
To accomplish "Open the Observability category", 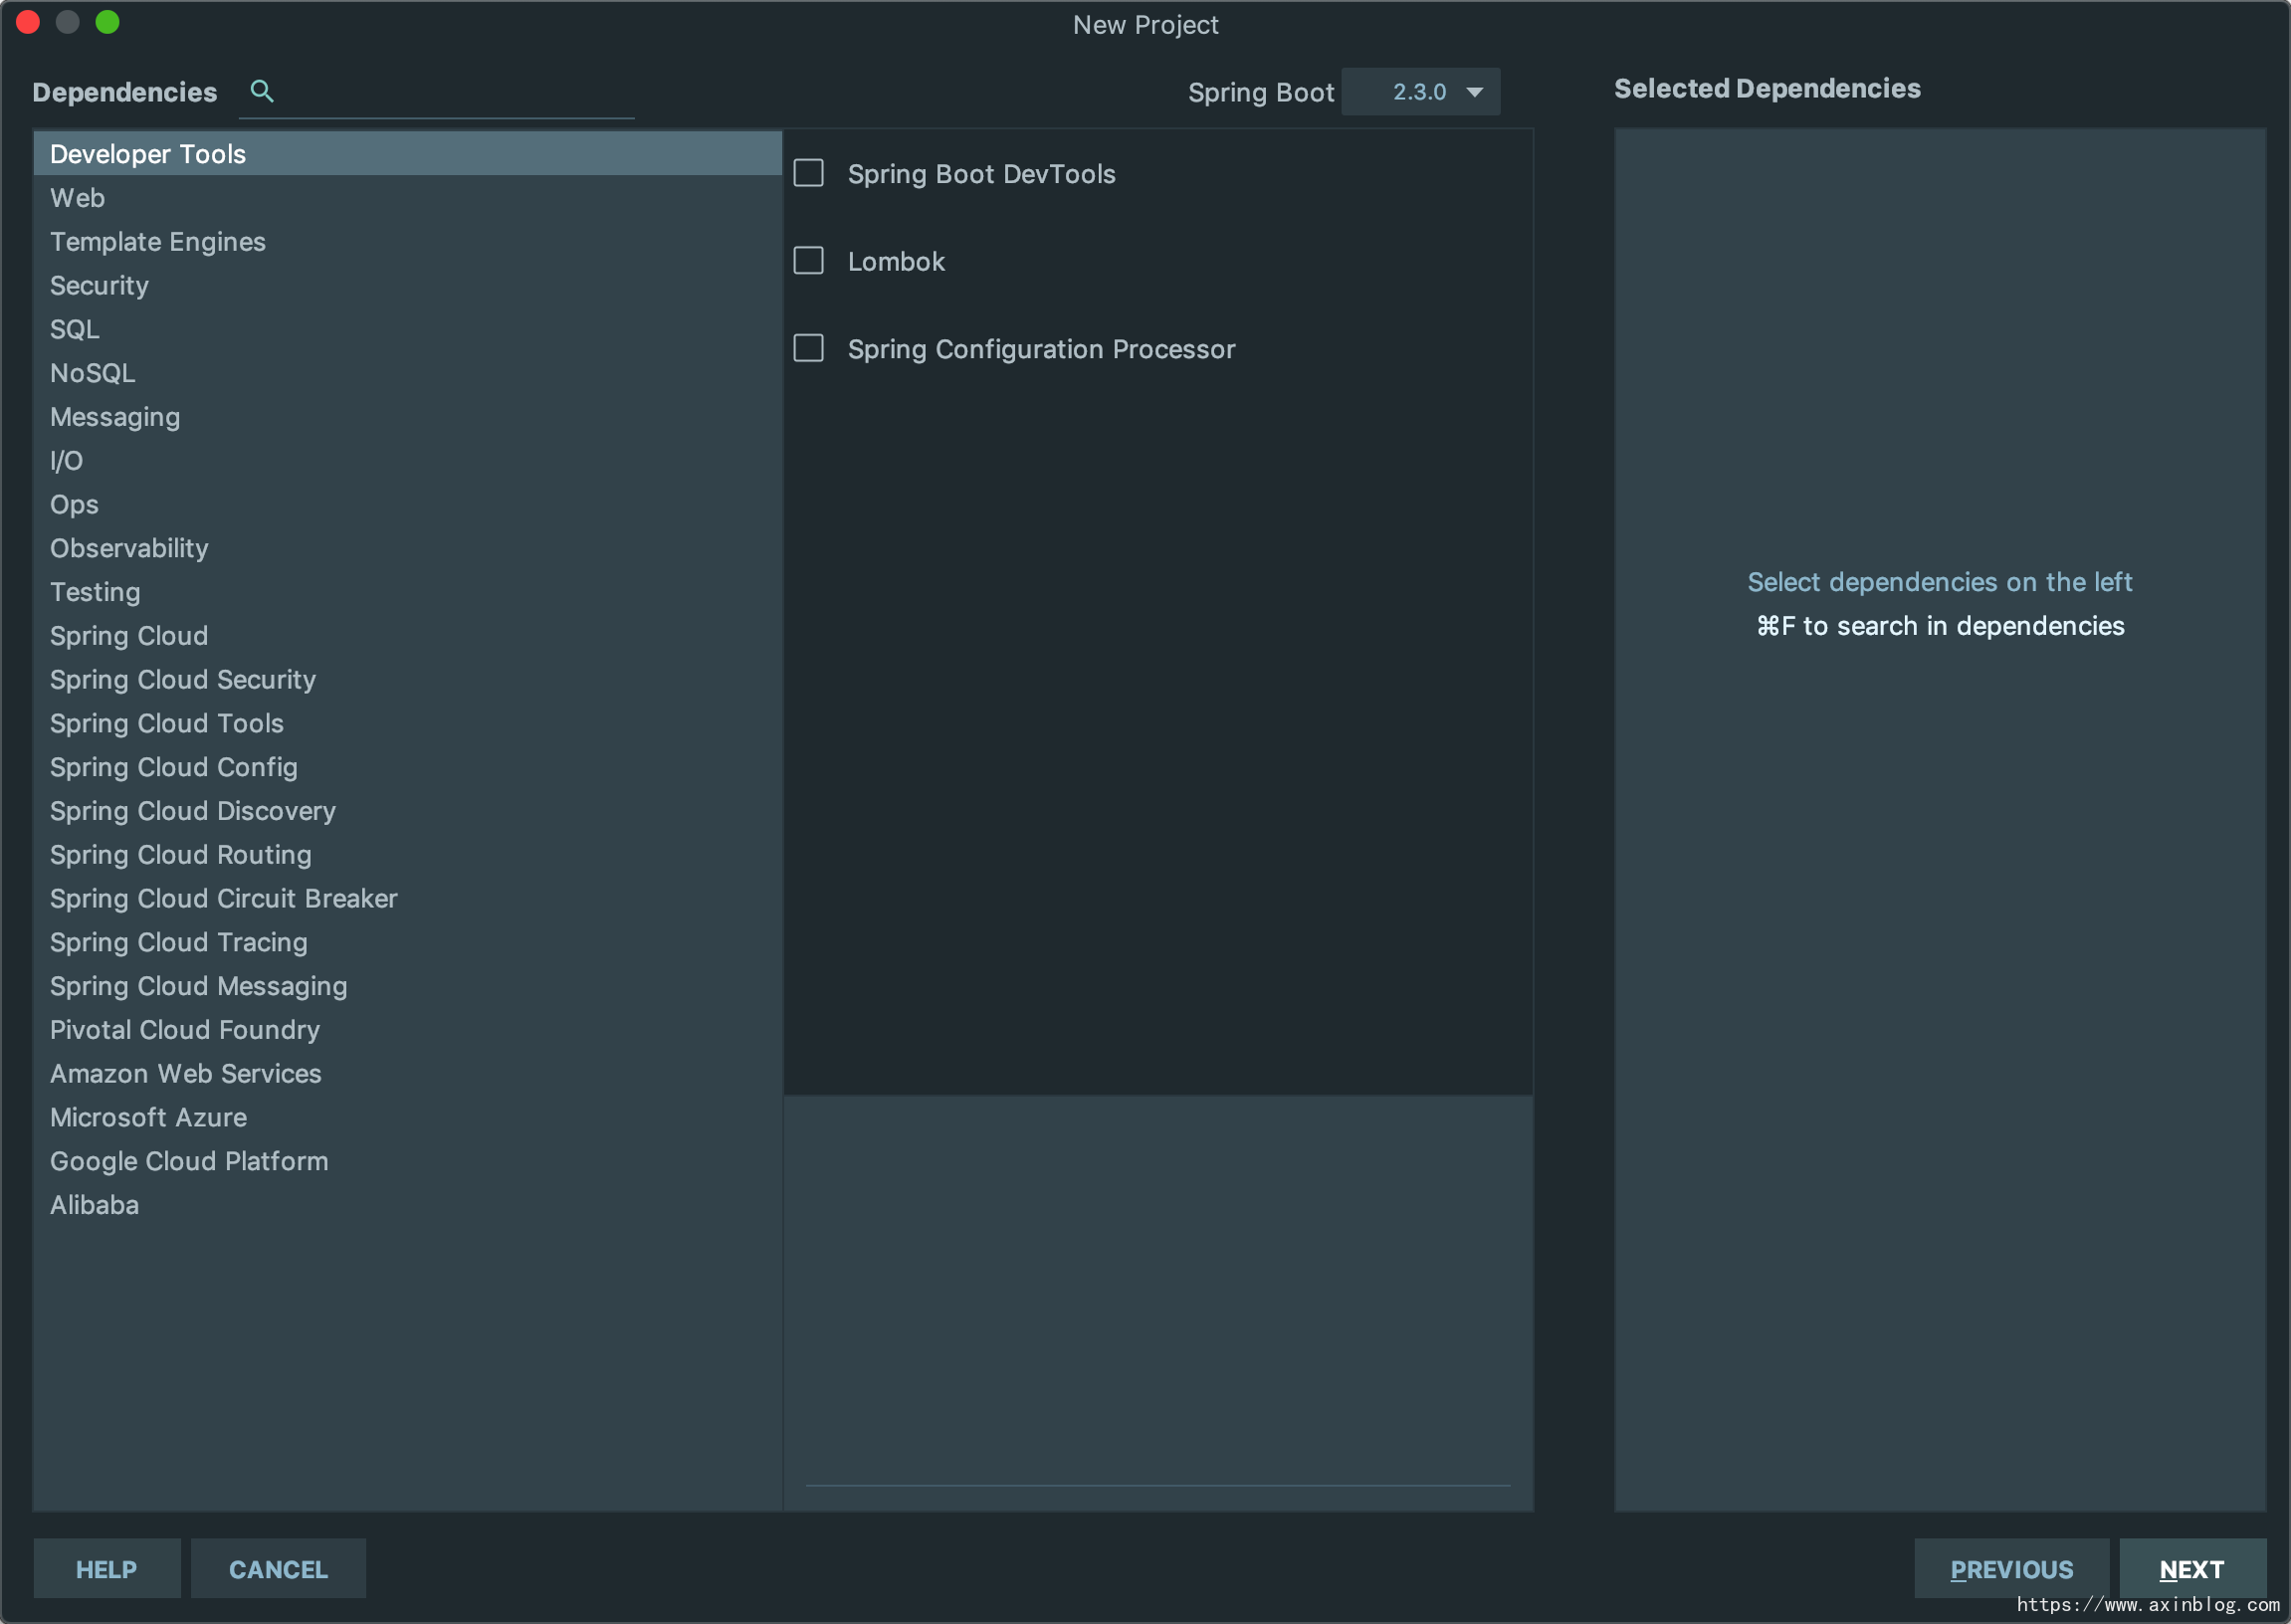I will [408, 548].
